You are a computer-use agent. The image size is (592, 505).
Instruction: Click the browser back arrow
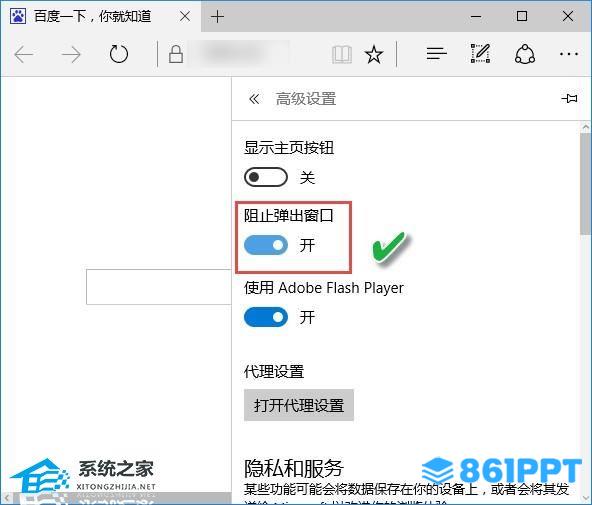click(24, 55)
